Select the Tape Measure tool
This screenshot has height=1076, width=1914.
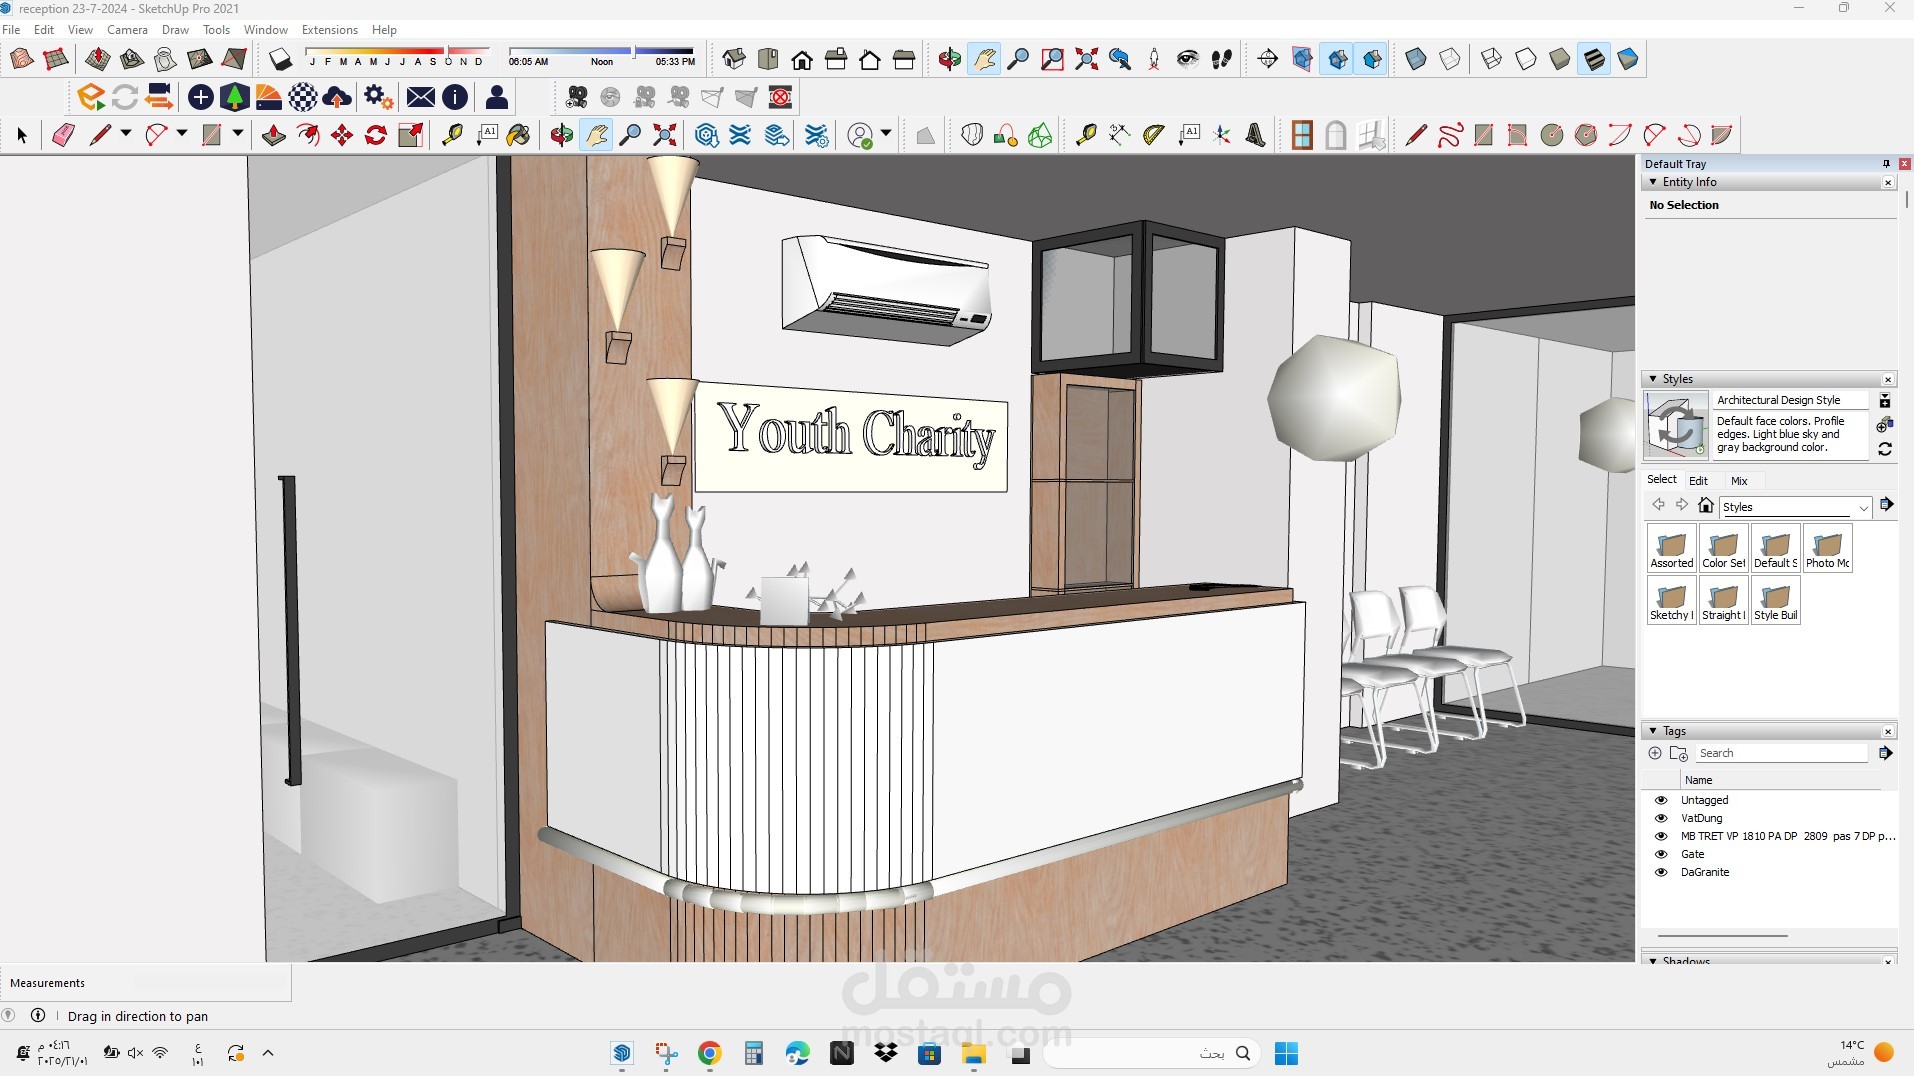click(x=452, y=135)
